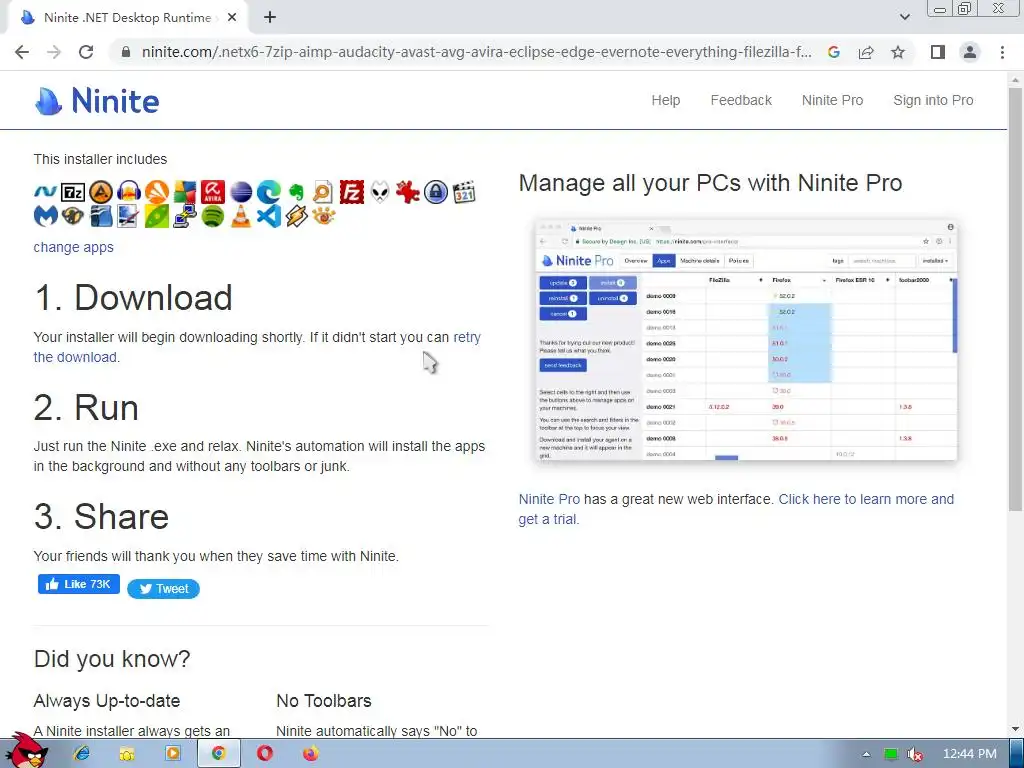The image size is (1024, 768).
Task: Click the Ninite logo
Action: point(97,101)
